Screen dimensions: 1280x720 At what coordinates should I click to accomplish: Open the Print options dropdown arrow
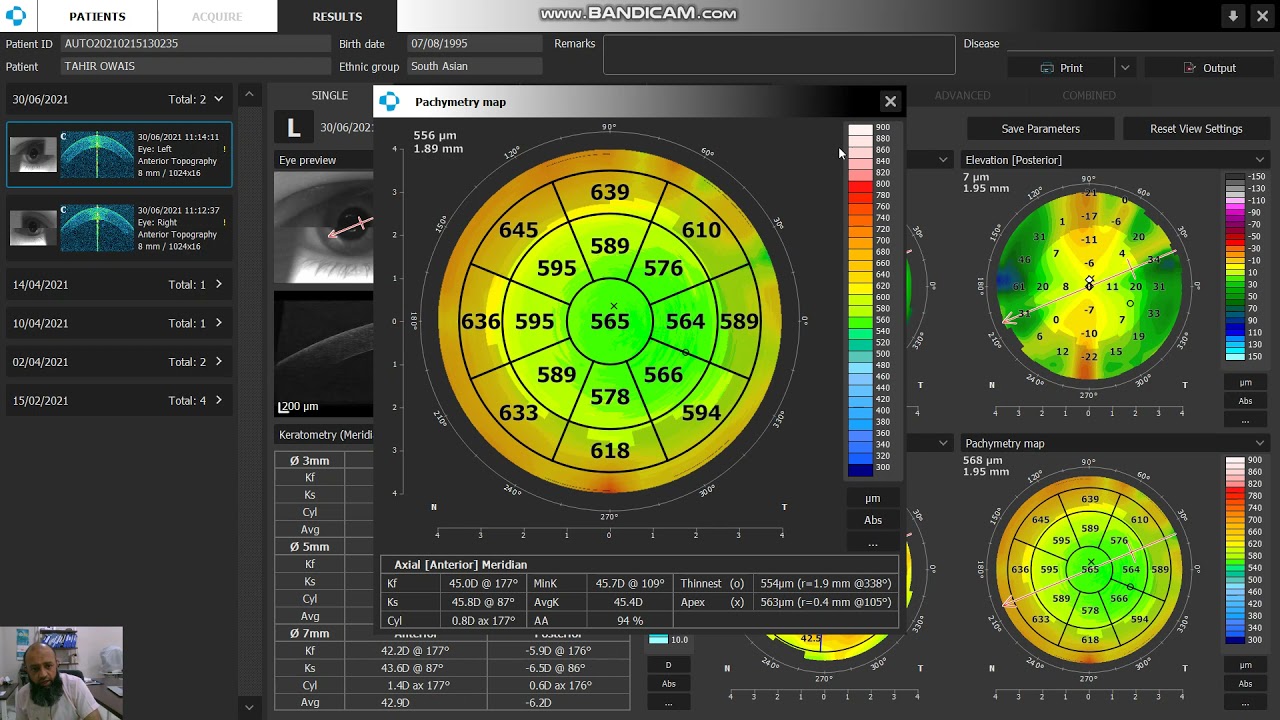(x=1125, y=68)
